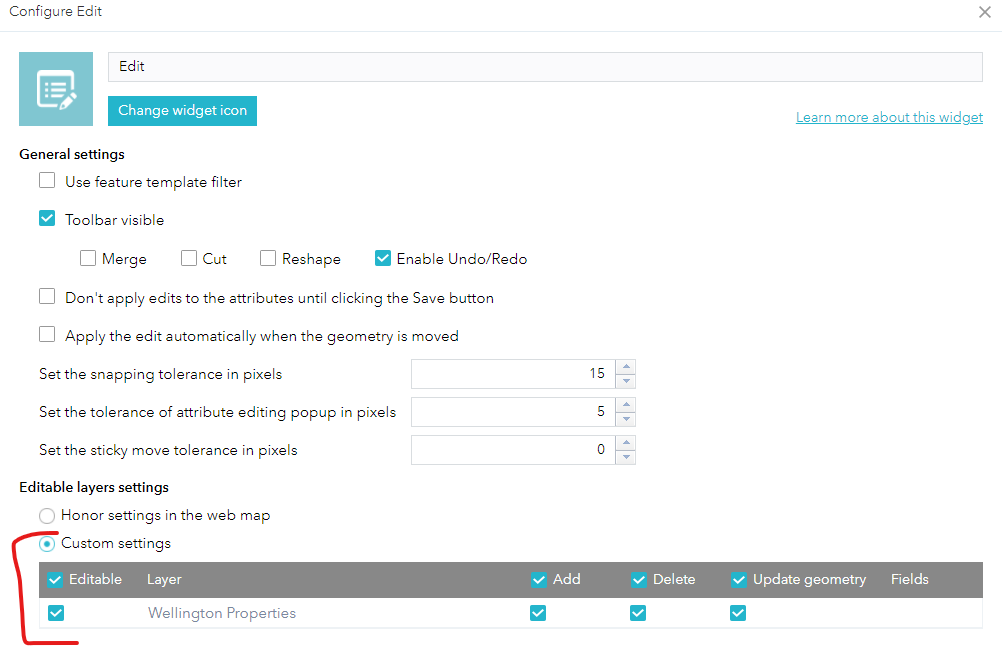
Task: Increase the attribute editing popup tolerance stepper
Action: 627,405
